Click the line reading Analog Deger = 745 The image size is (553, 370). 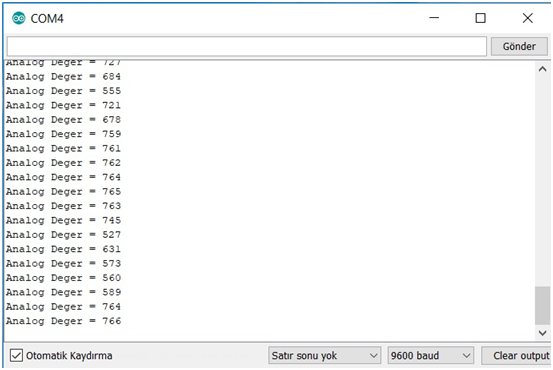[63, 220]
